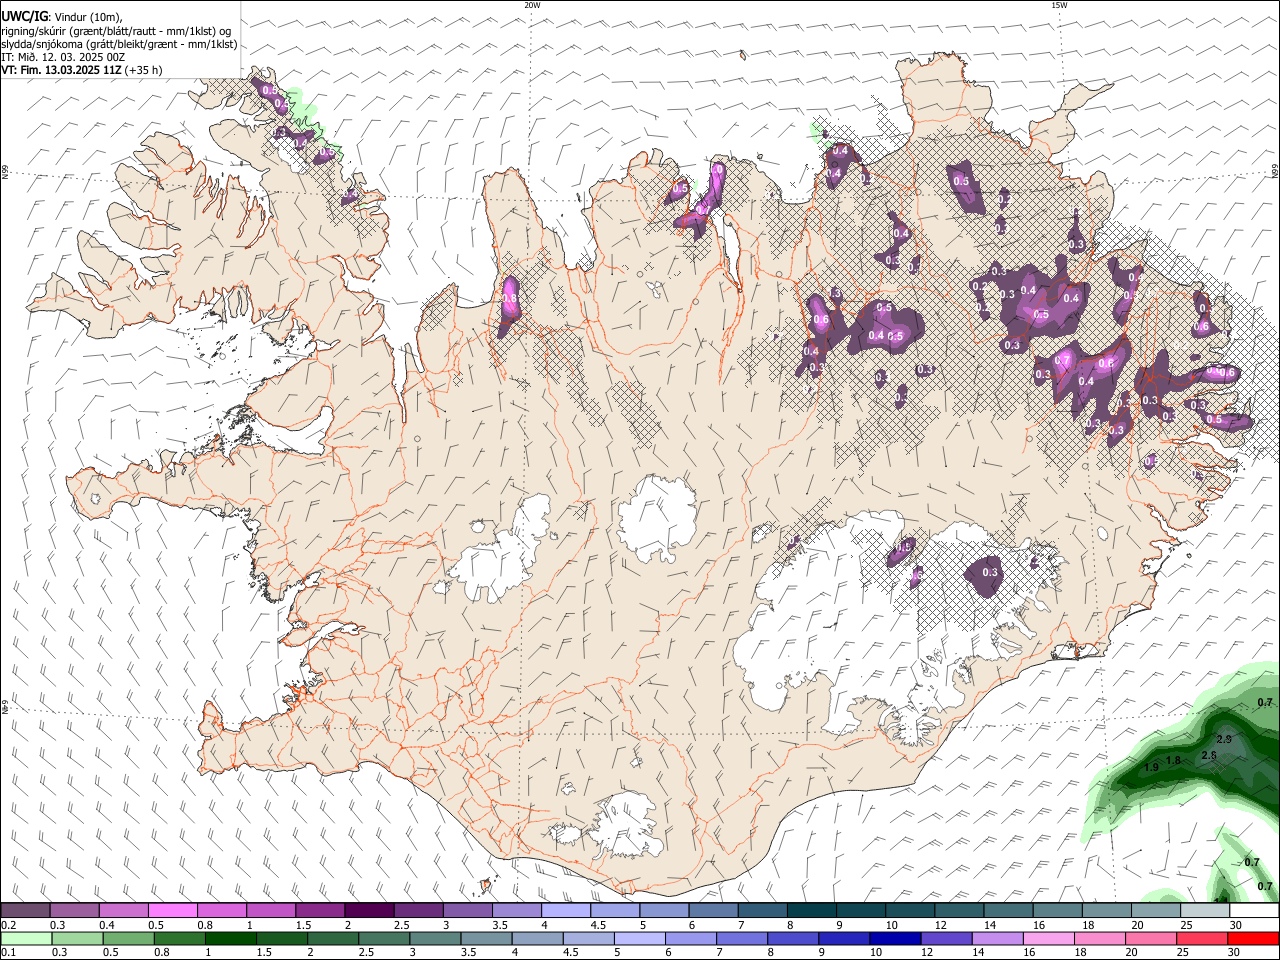Image resolution: width=1280 pixels, height=960 pixels.
Task: Click the lower scale swatch starting at 16
Action: (1048, 938)
